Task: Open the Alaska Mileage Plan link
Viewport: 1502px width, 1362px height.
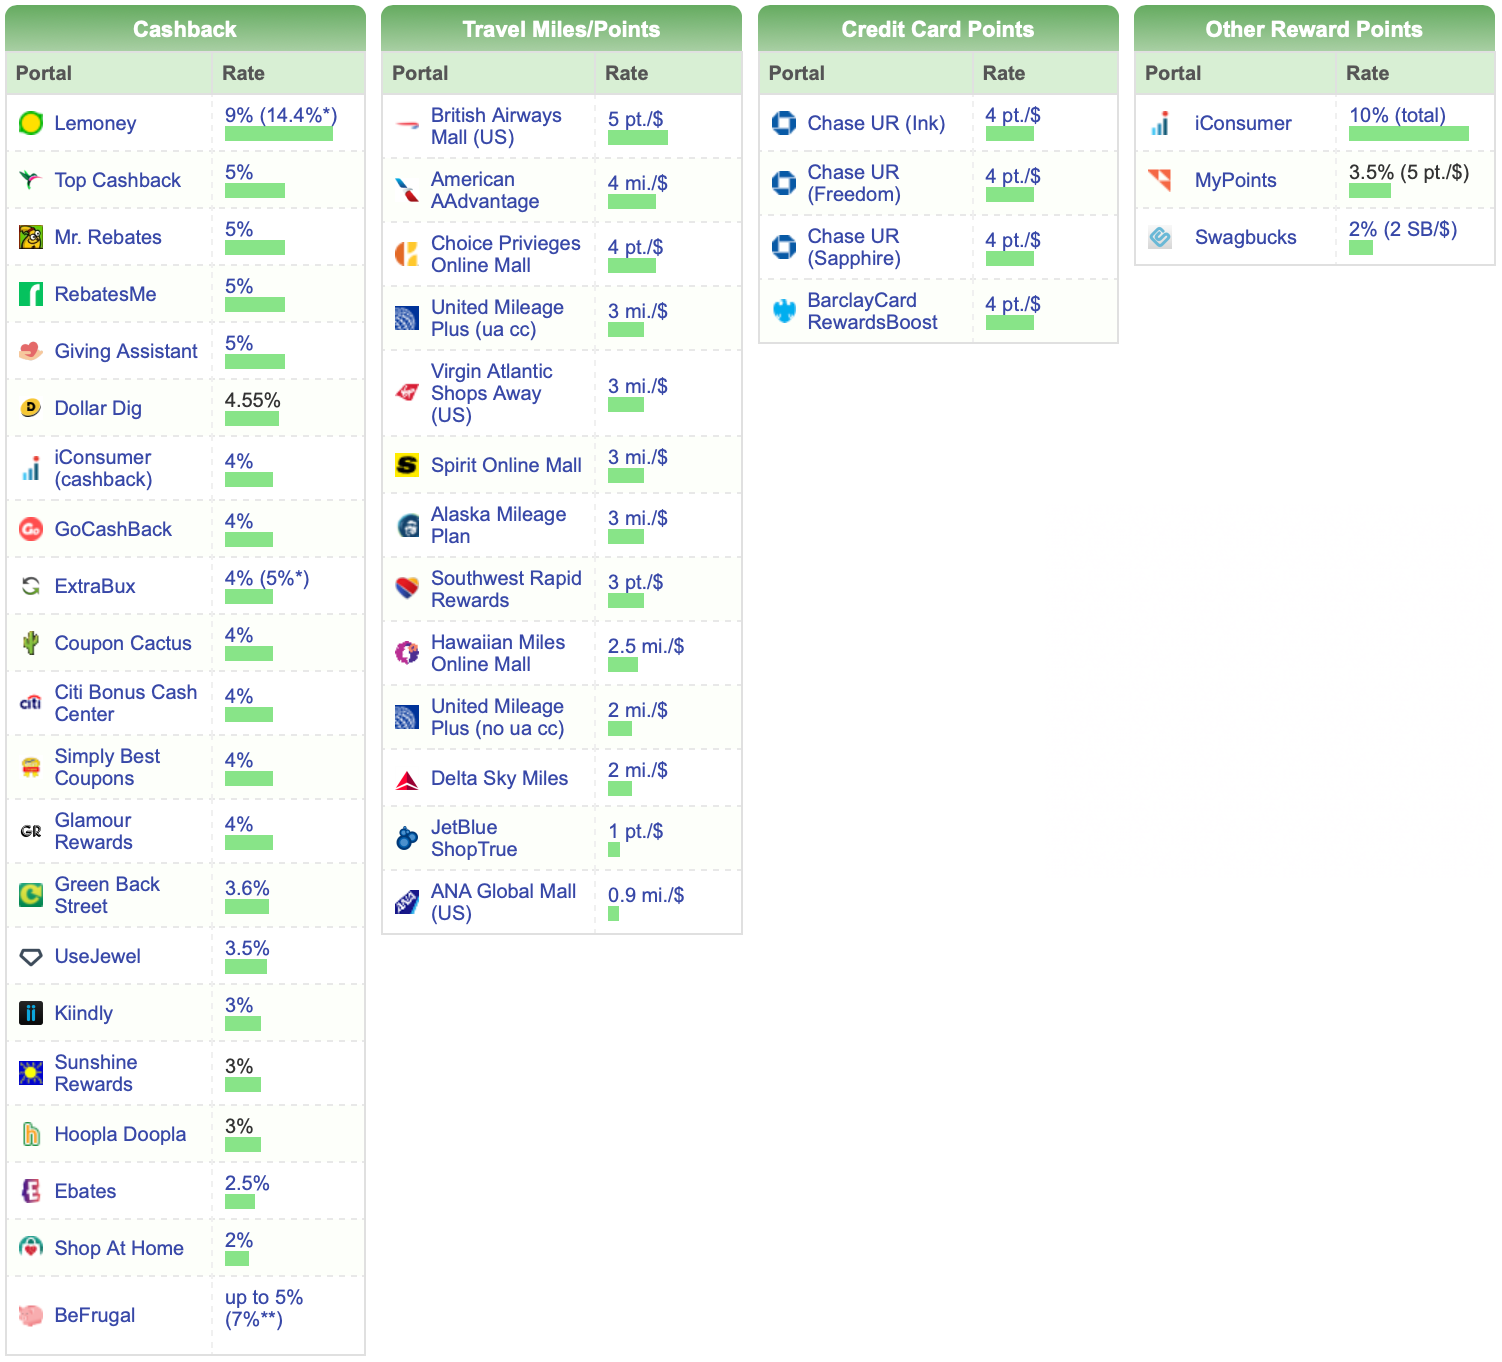Action: coord(498,525)
